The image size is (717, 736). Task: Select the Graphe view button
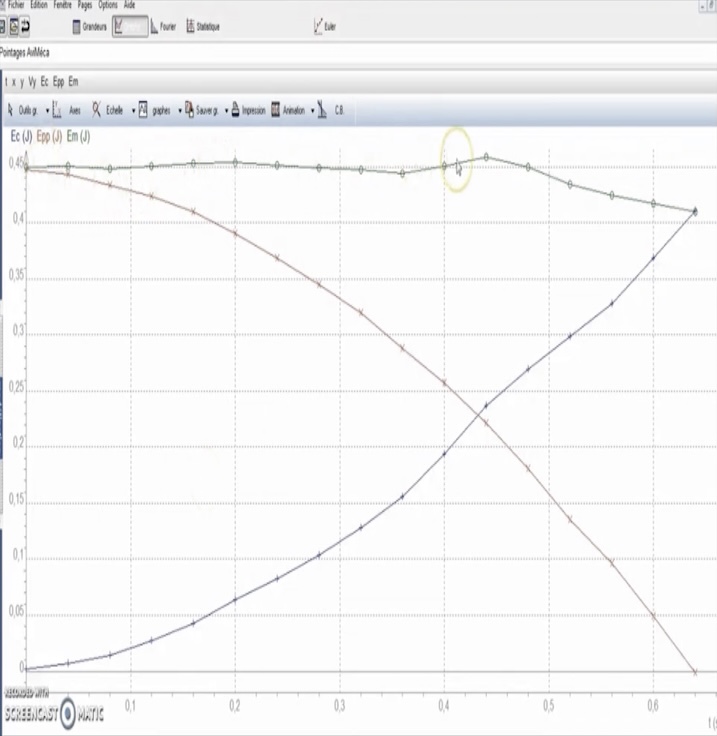(128, 27)
